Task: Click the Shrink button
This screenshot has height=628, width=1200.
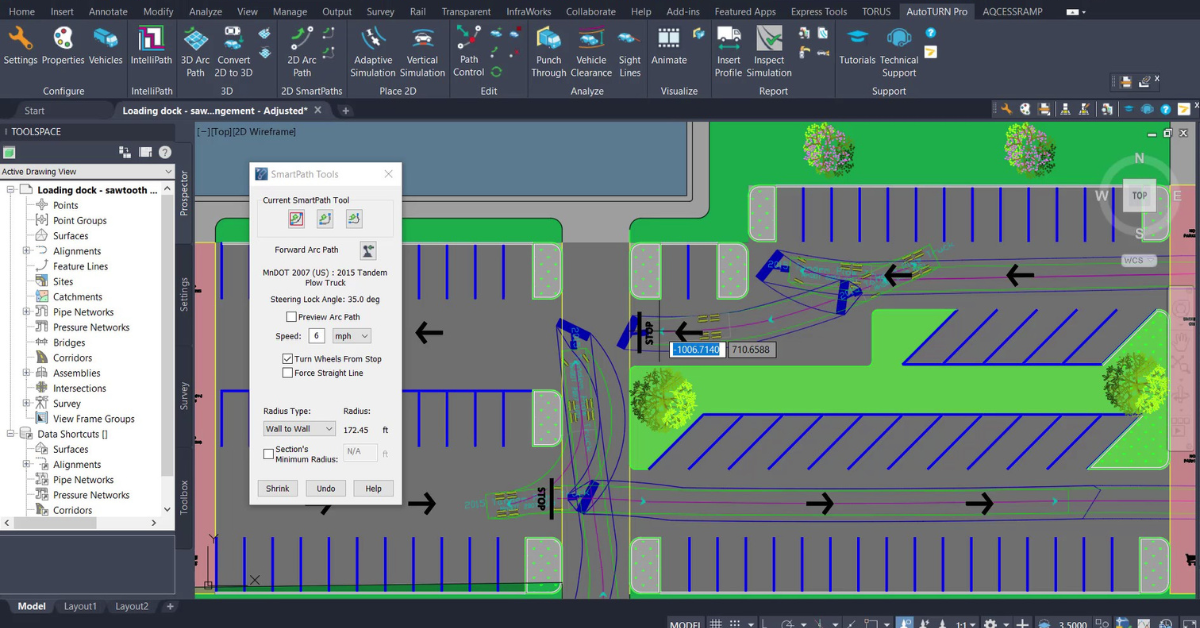Action: [x=277, y=488]
